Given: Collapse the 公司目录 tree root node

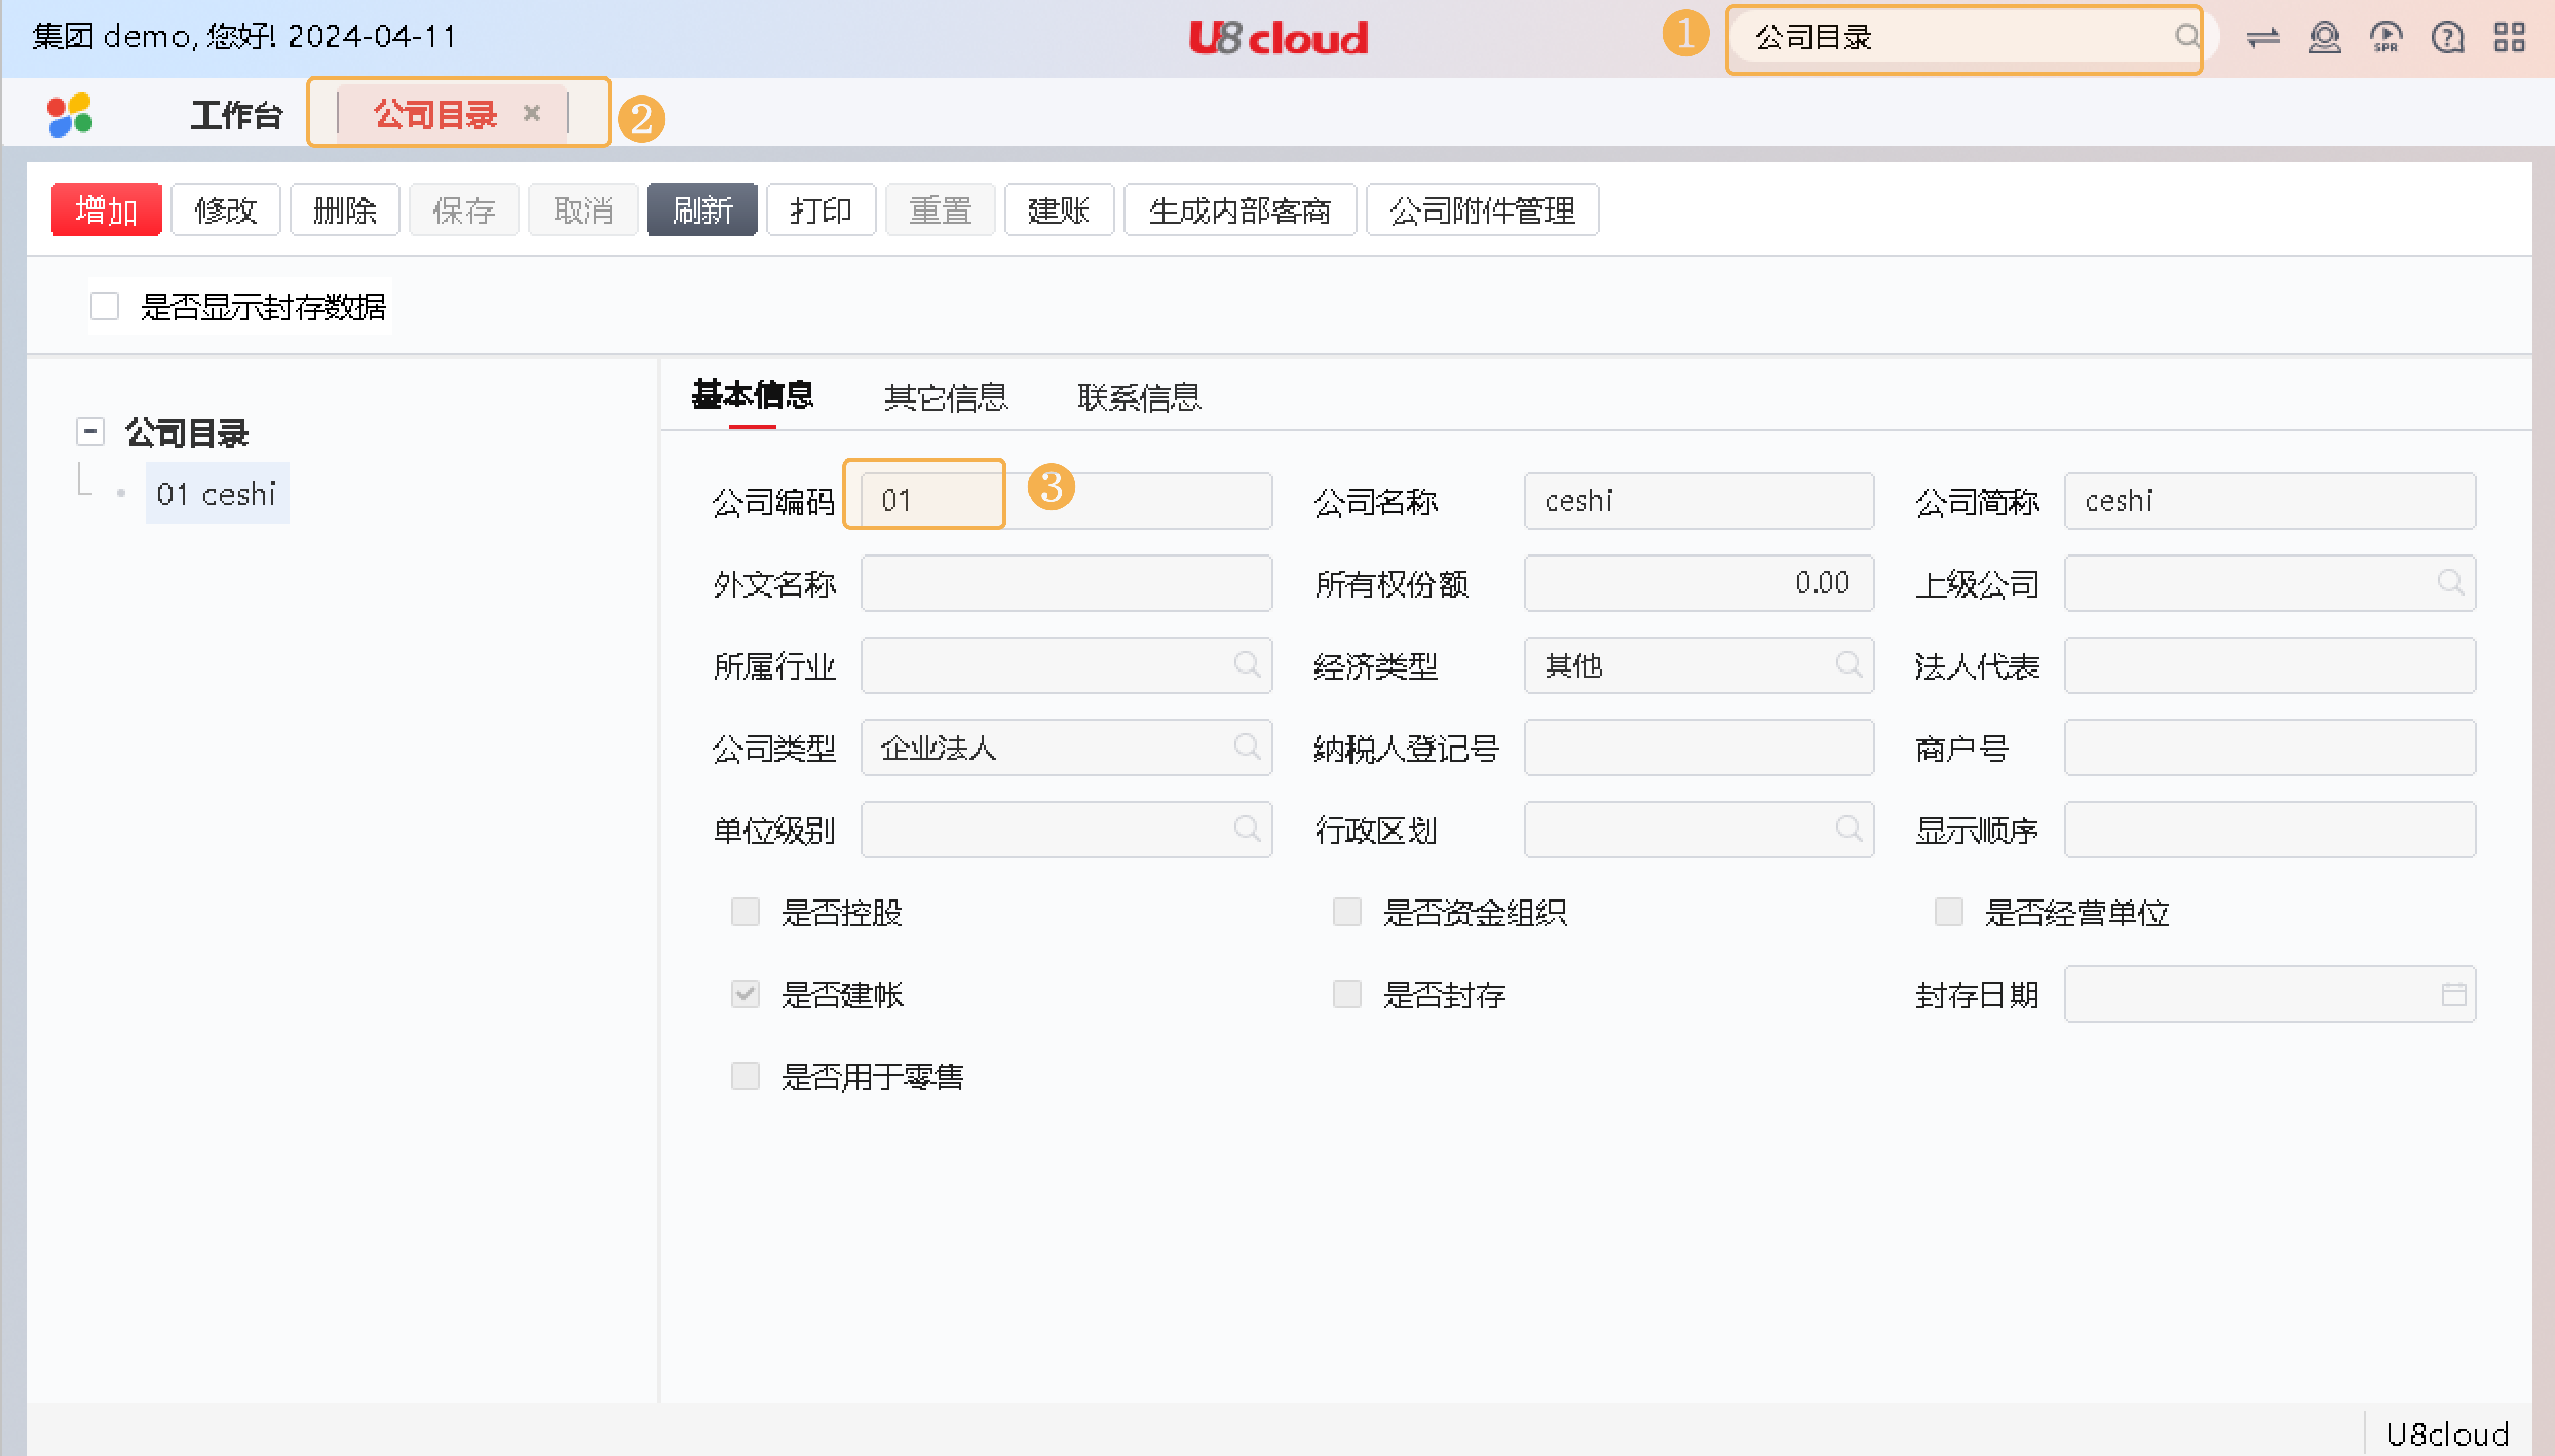Looking at the screenshot, I should (x=90, y=432).
